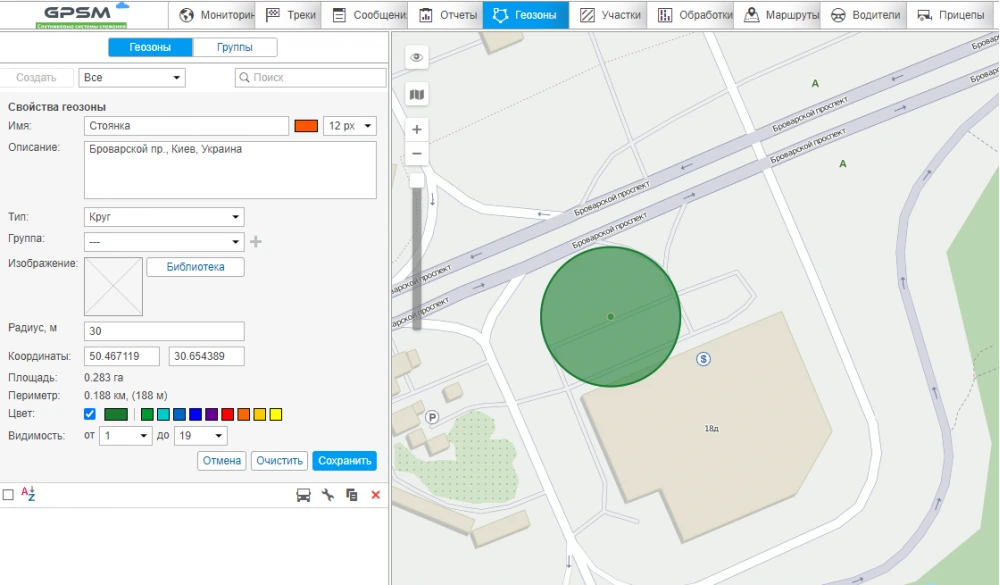Switch to the Группы tab
The width and height of the screenshot is (1000, 585).
click(x=234, y=47)
